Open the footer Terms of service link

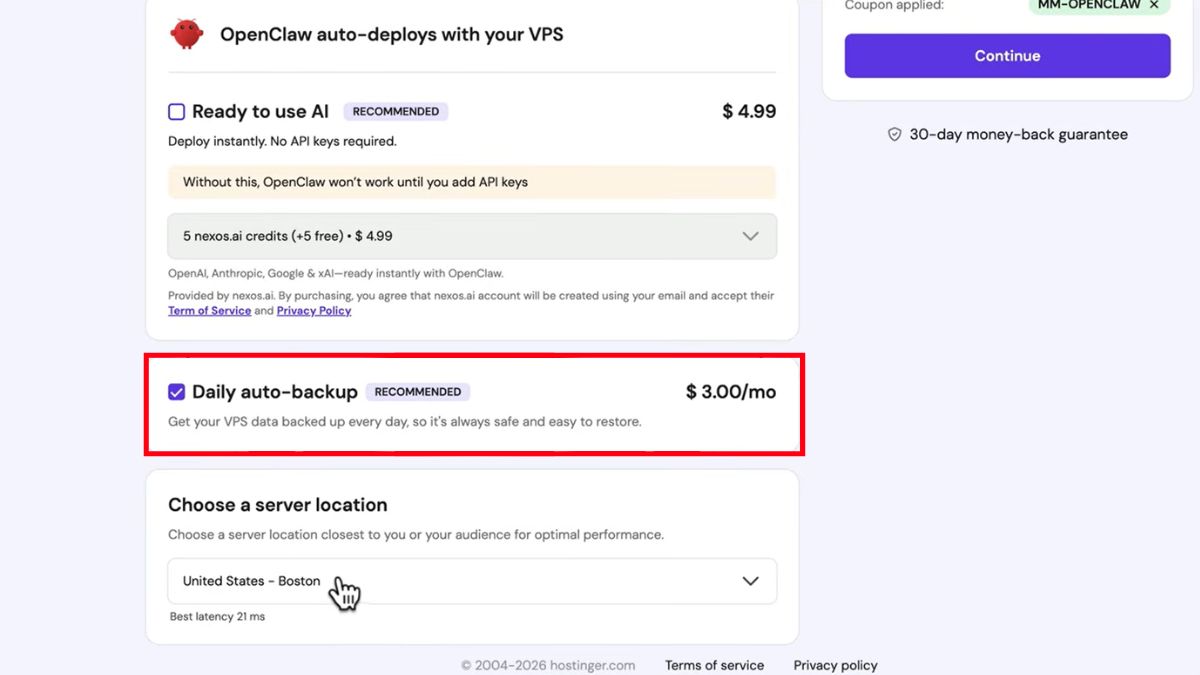[x=714, y=665]
